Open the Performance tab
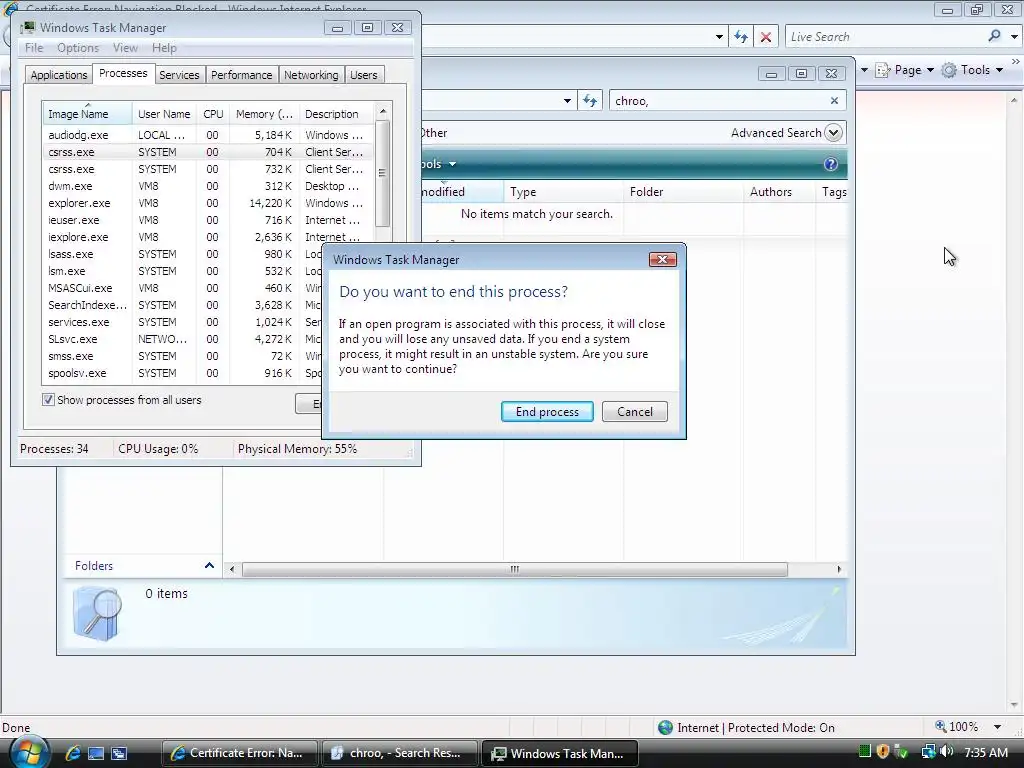Image resolution: width=1024 pixels, height=768 pixels. tap(241, 75)
